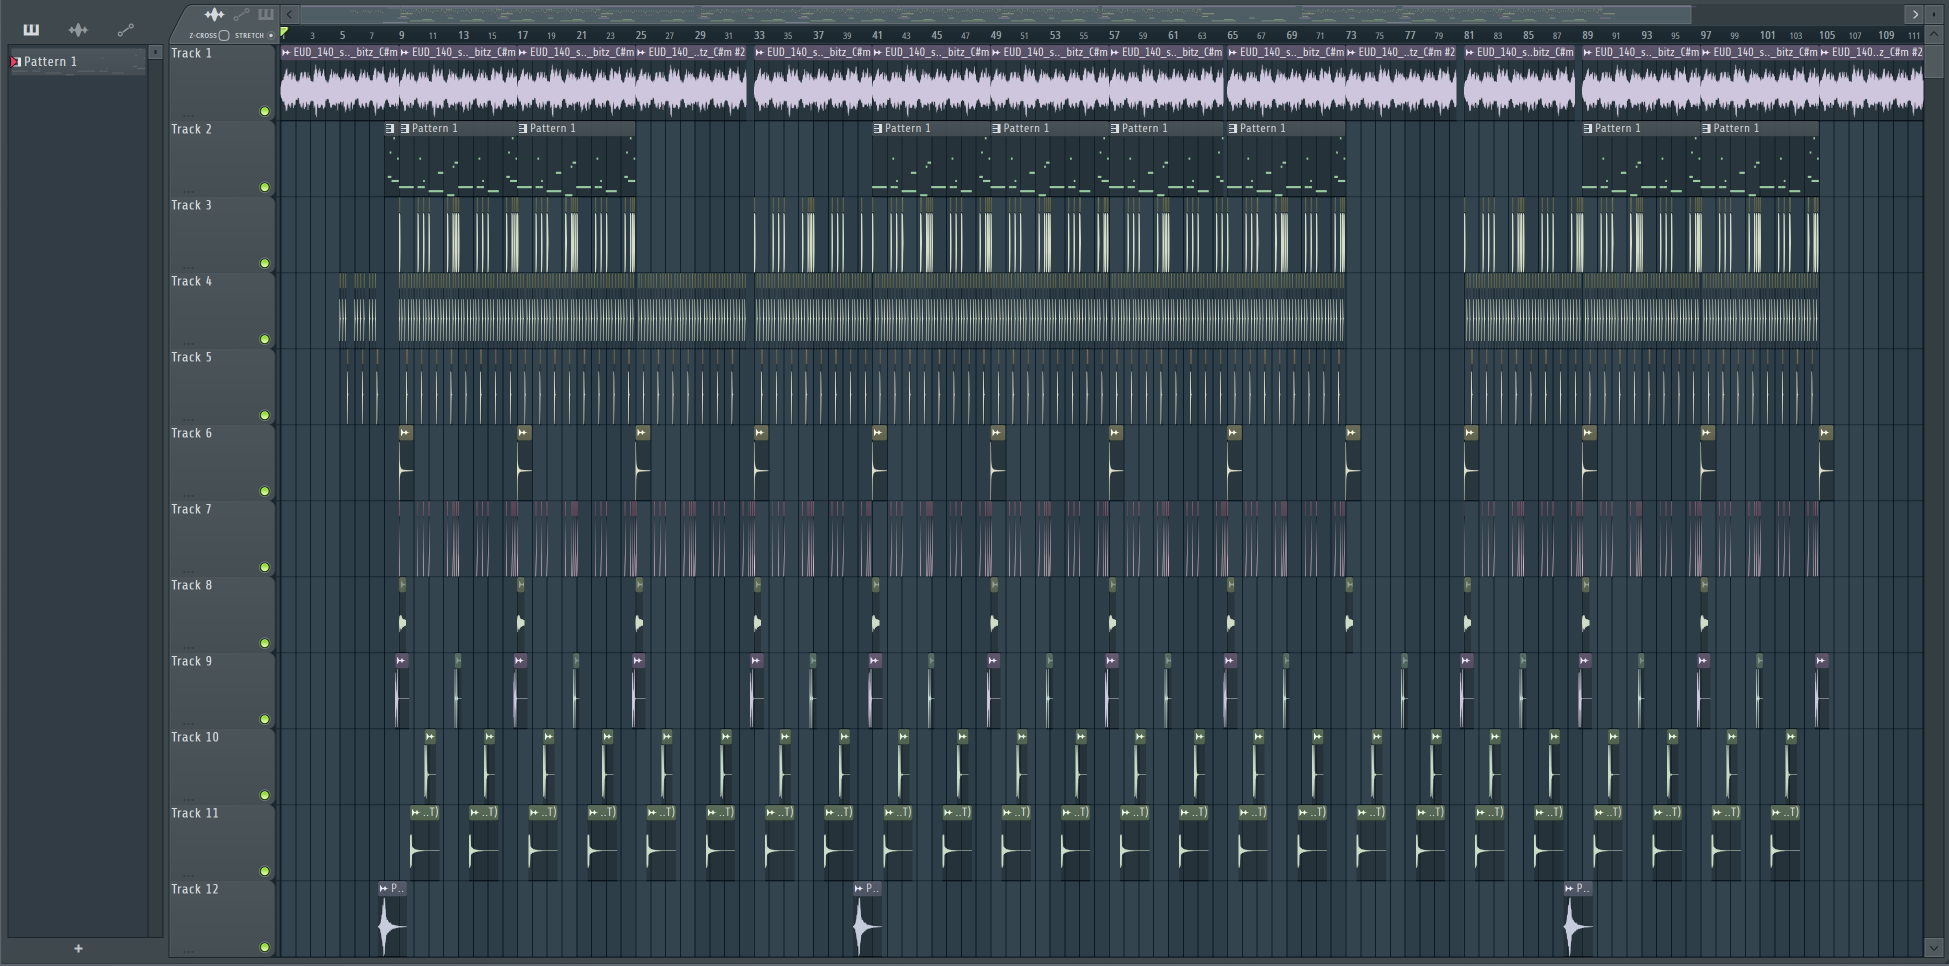
Task: Open EUD_140 clip menu at bar 33
Action: click(760, 52)
